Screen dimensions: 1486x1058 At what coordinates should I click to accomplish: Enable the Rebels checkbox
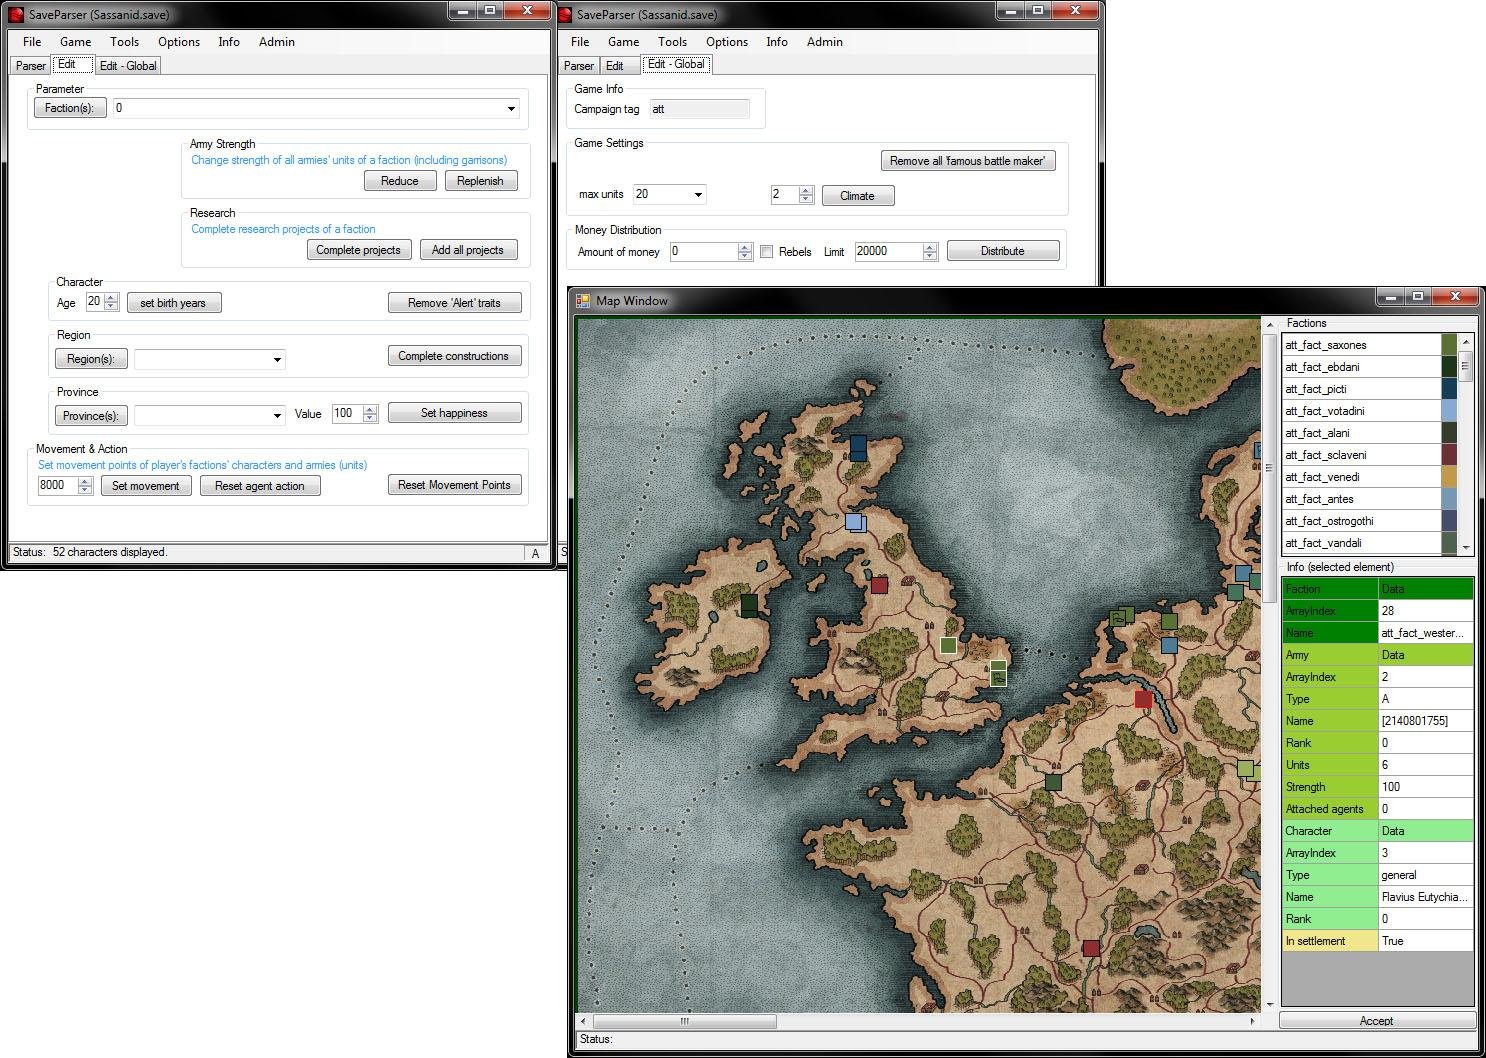coord(767,252)
